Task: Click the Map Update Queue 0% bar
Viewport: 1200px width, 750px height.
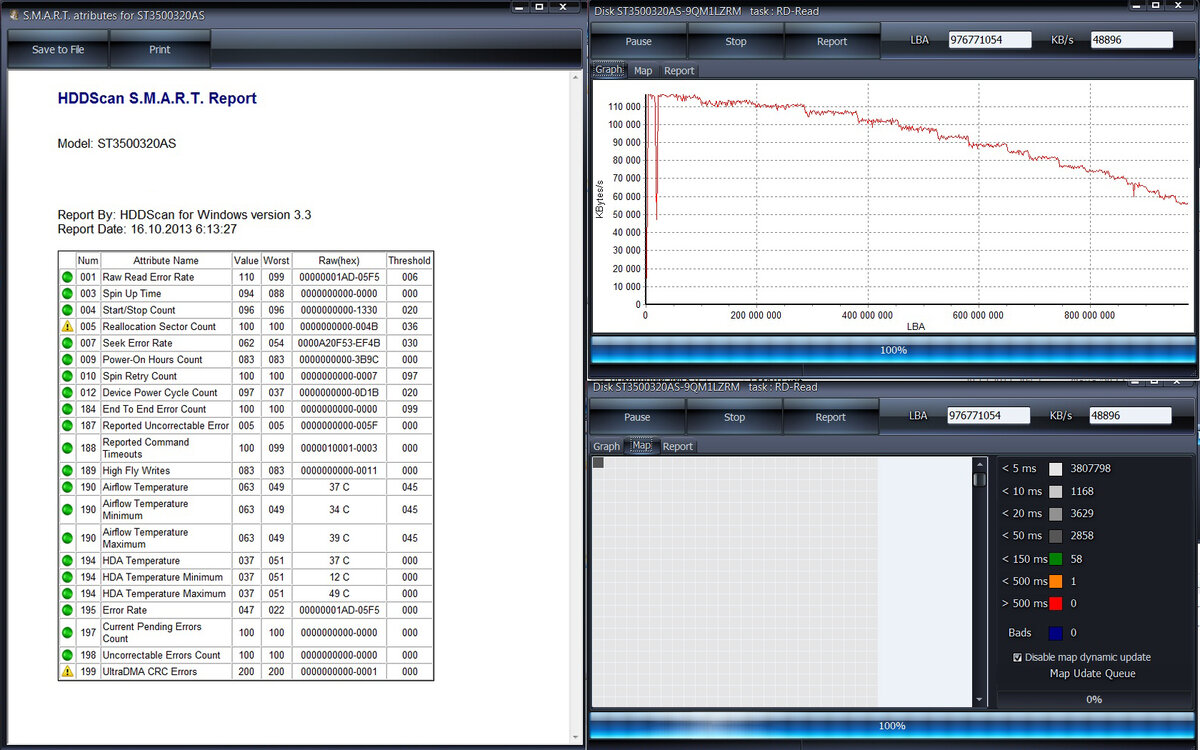Action: pos(1094,699)
